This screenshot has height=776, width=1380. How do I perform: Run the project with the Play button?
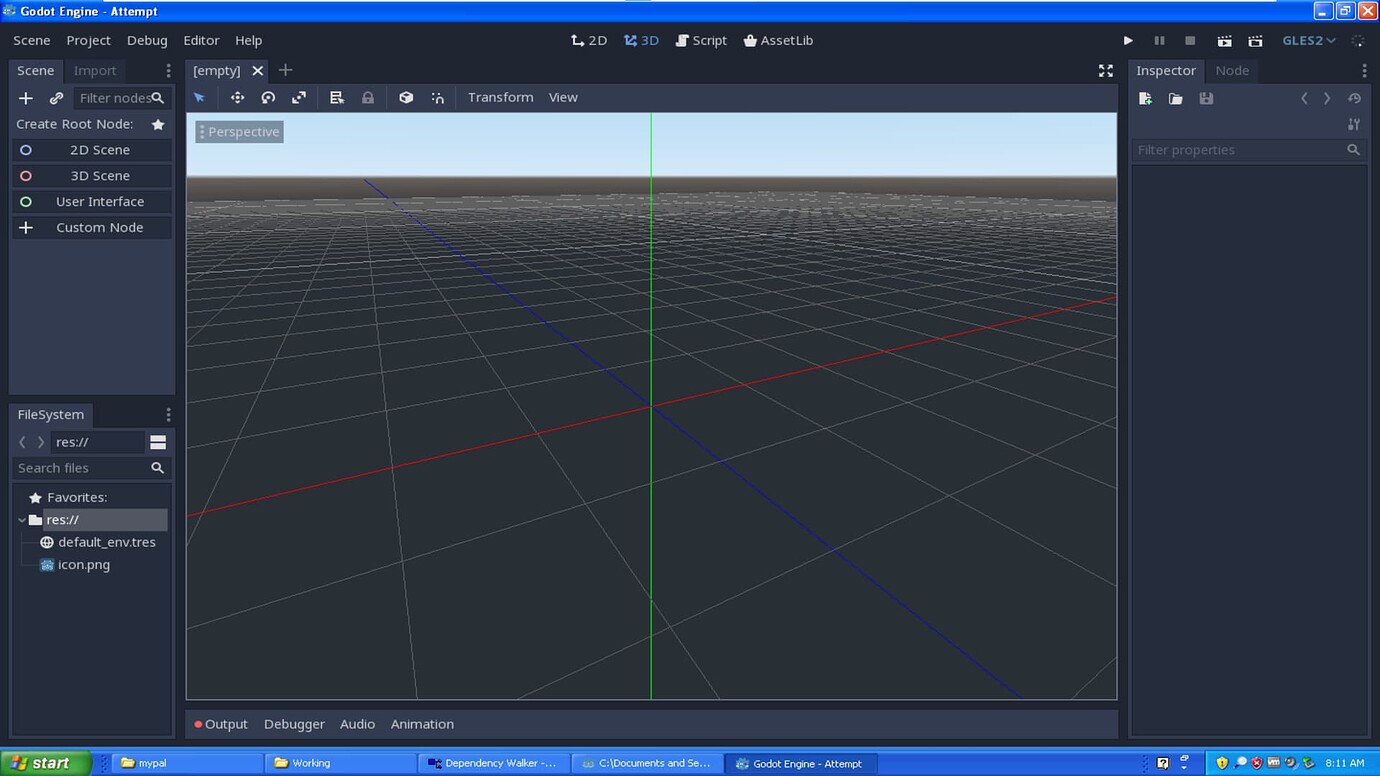click(x=1128, y=40)
